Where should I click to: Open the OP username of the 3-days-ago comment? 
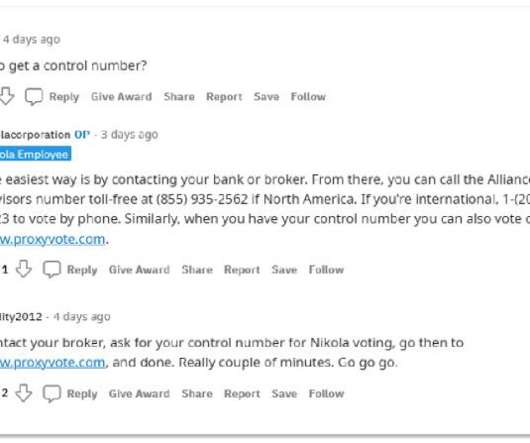point(35,134)
